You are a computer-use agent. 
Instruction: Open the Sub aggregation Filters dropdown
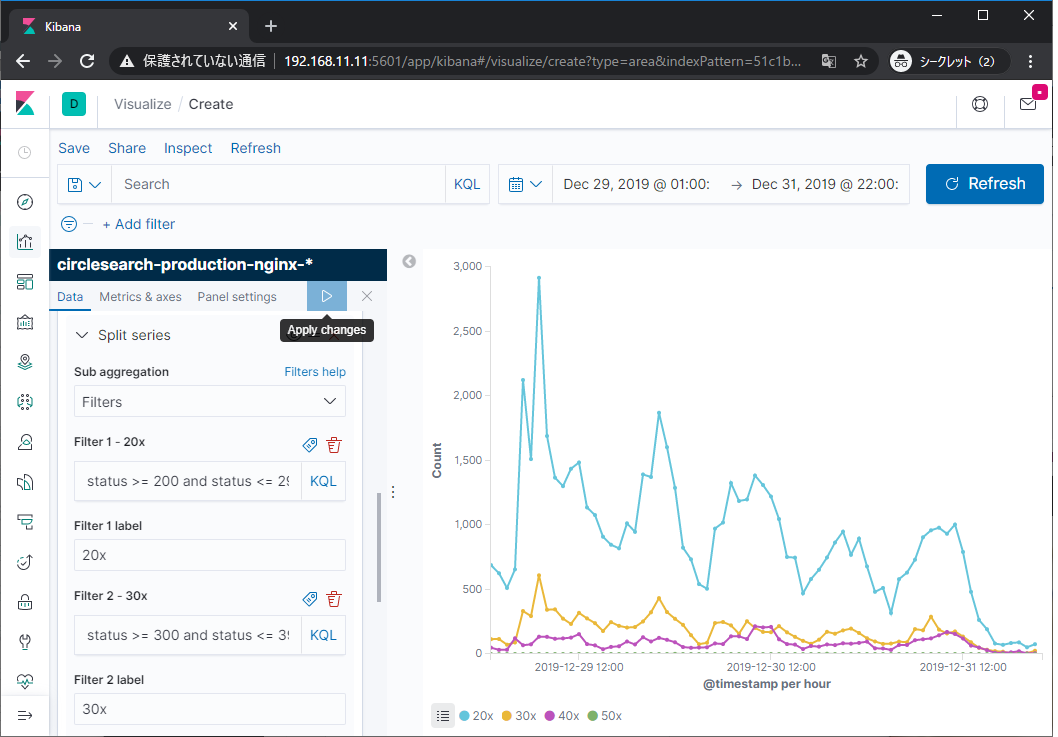coord(210,402)
